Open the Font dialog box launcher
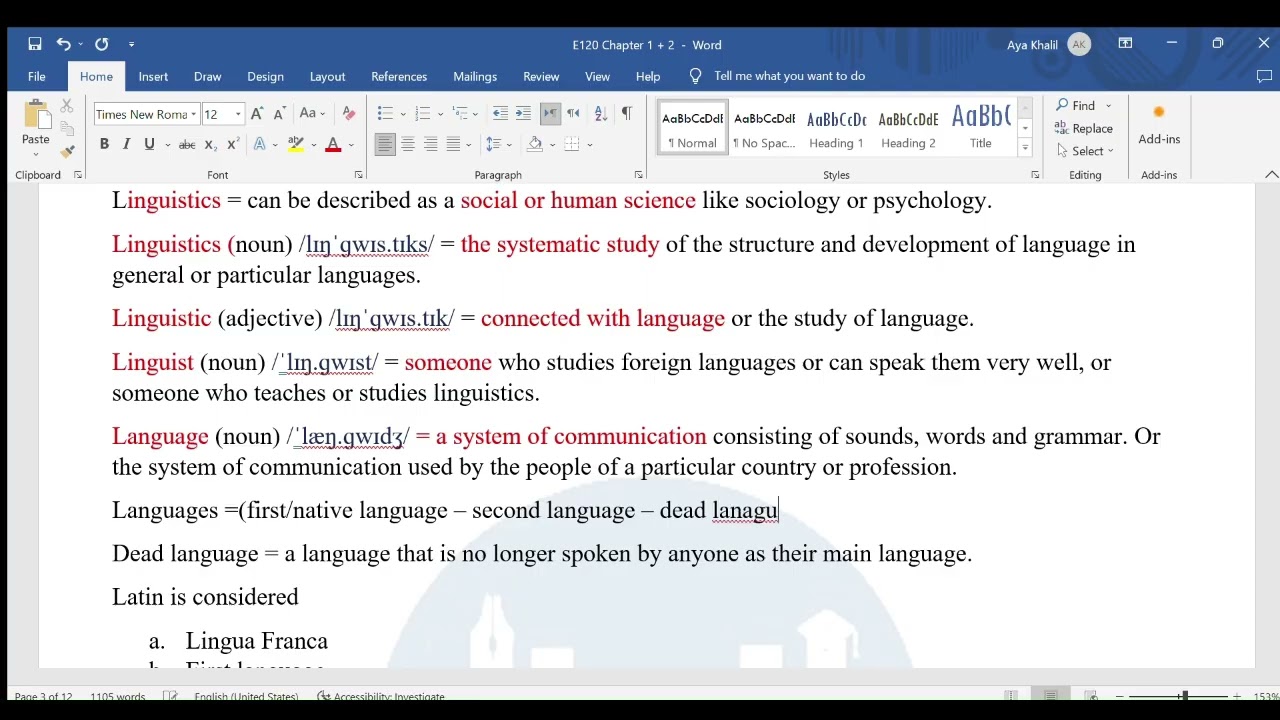Screen dimensions: 1280x720 pyautogui.click(x=358, y=175)
